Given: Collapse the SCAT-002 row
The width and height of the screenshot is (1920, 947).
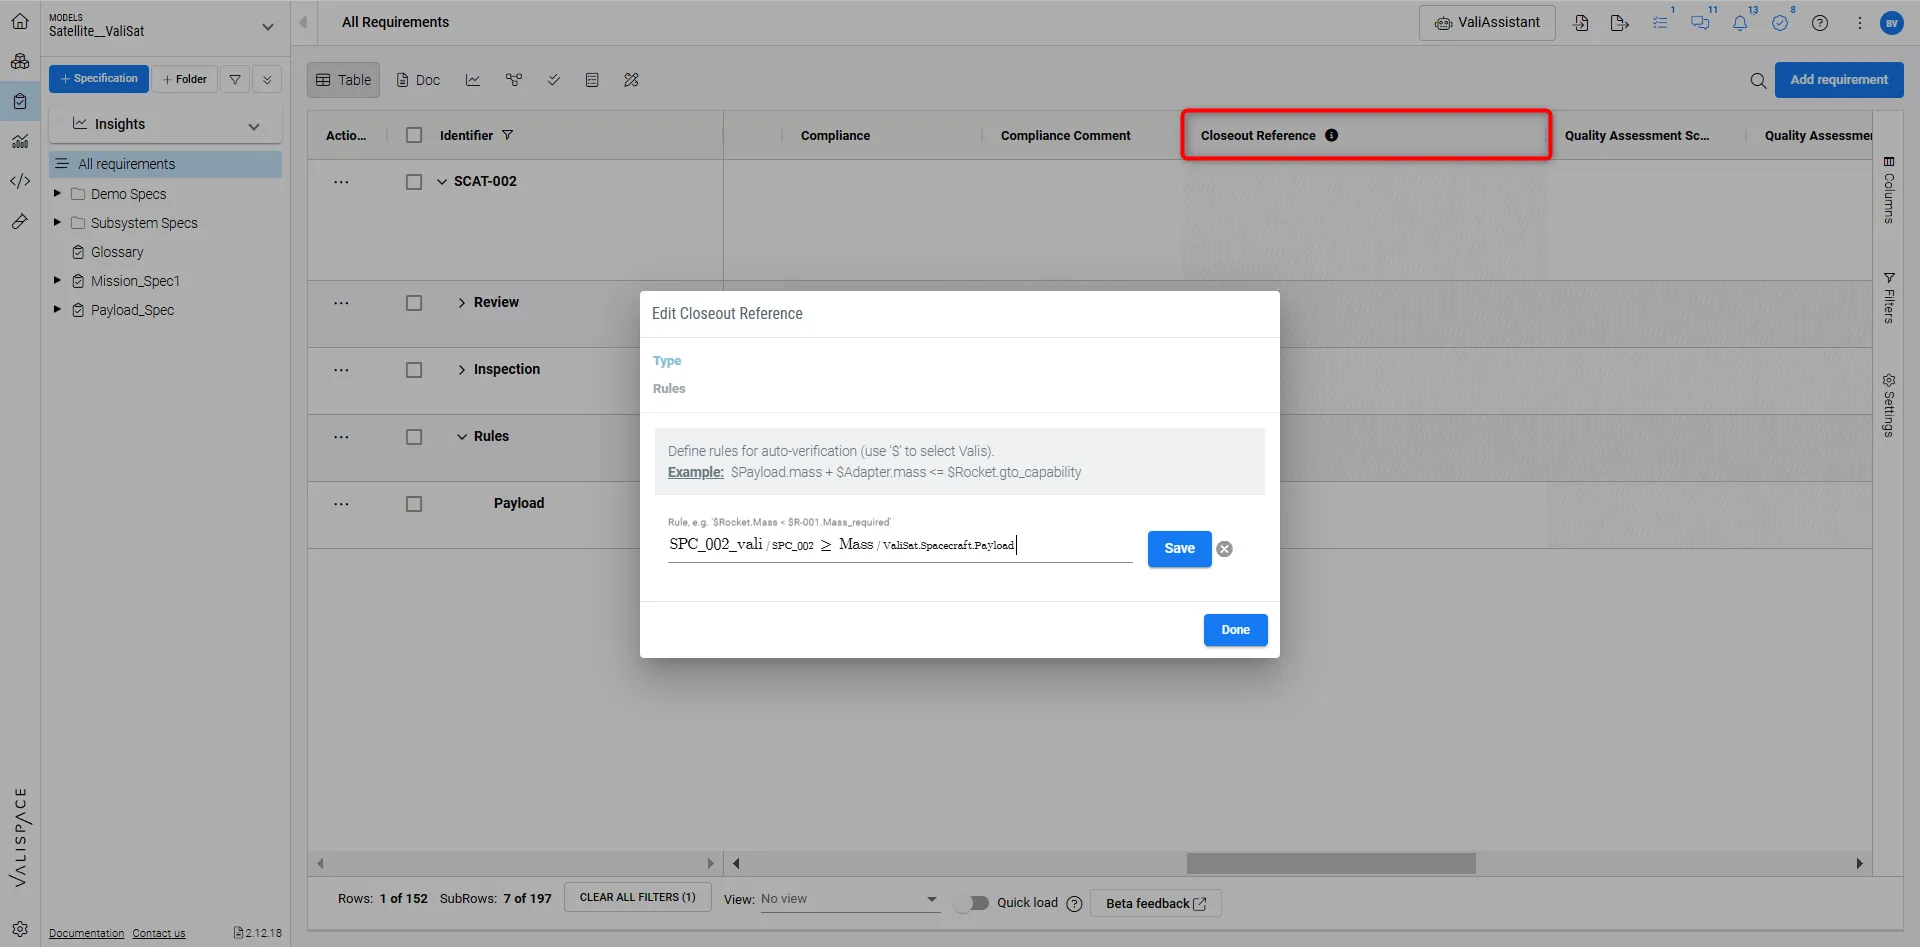Looking at the screenshot, I should click(442, 182).
